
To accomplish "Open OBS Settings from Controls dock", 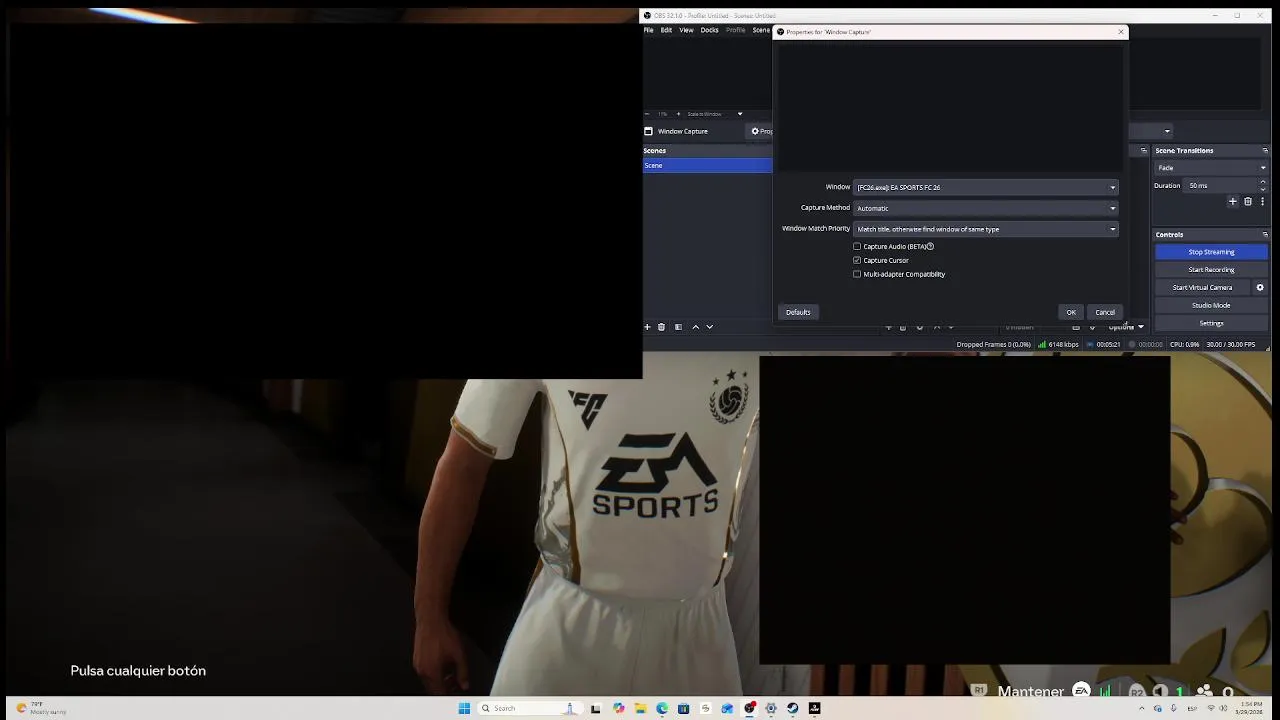I will tap(1211, 323).
